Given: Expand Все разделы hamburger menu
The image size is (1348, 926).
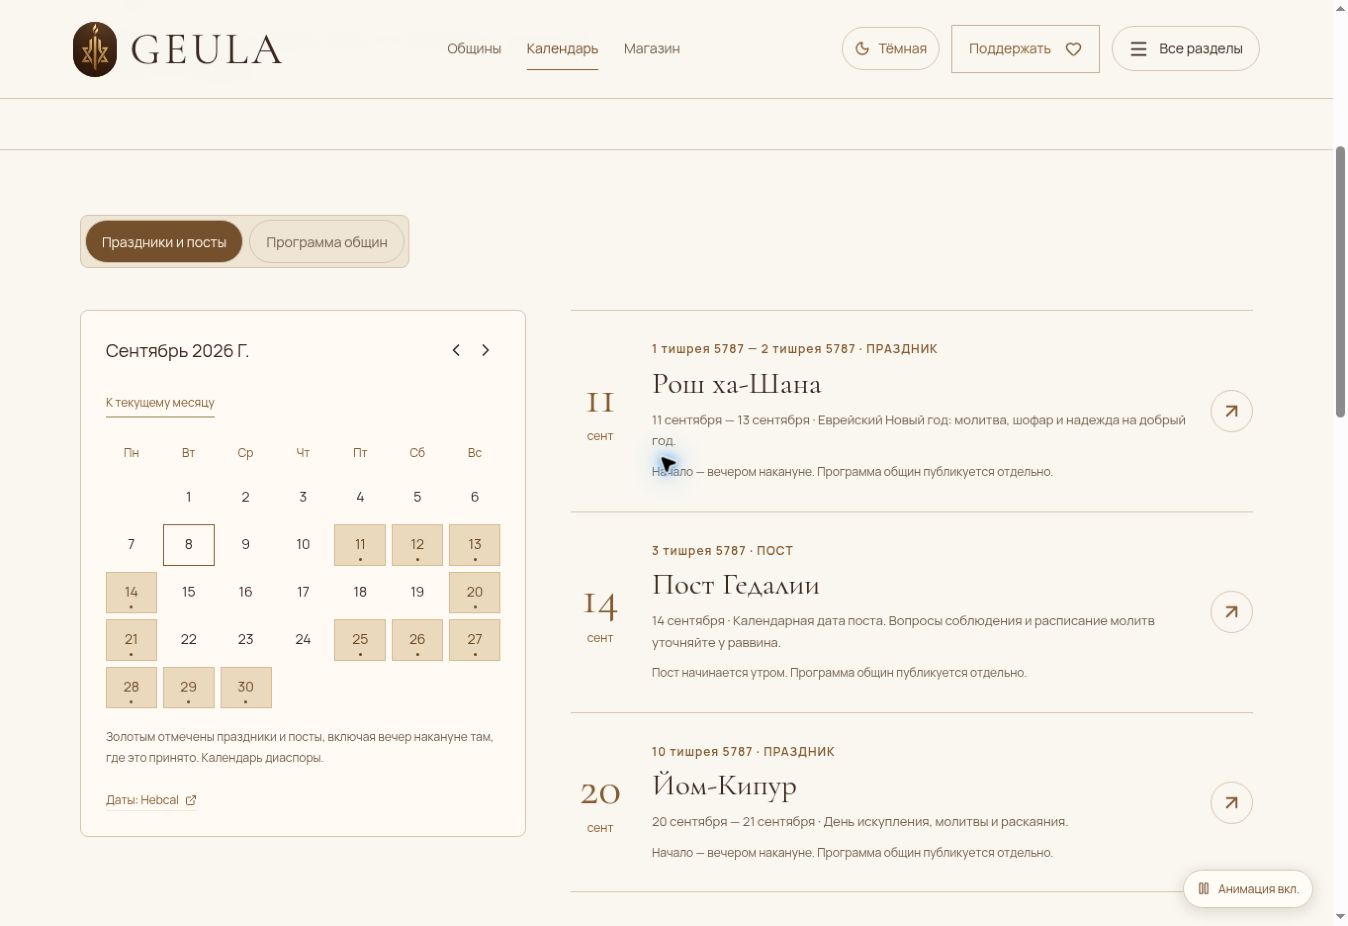Looking at the screenshot, I should click(x=1185, y=49).
